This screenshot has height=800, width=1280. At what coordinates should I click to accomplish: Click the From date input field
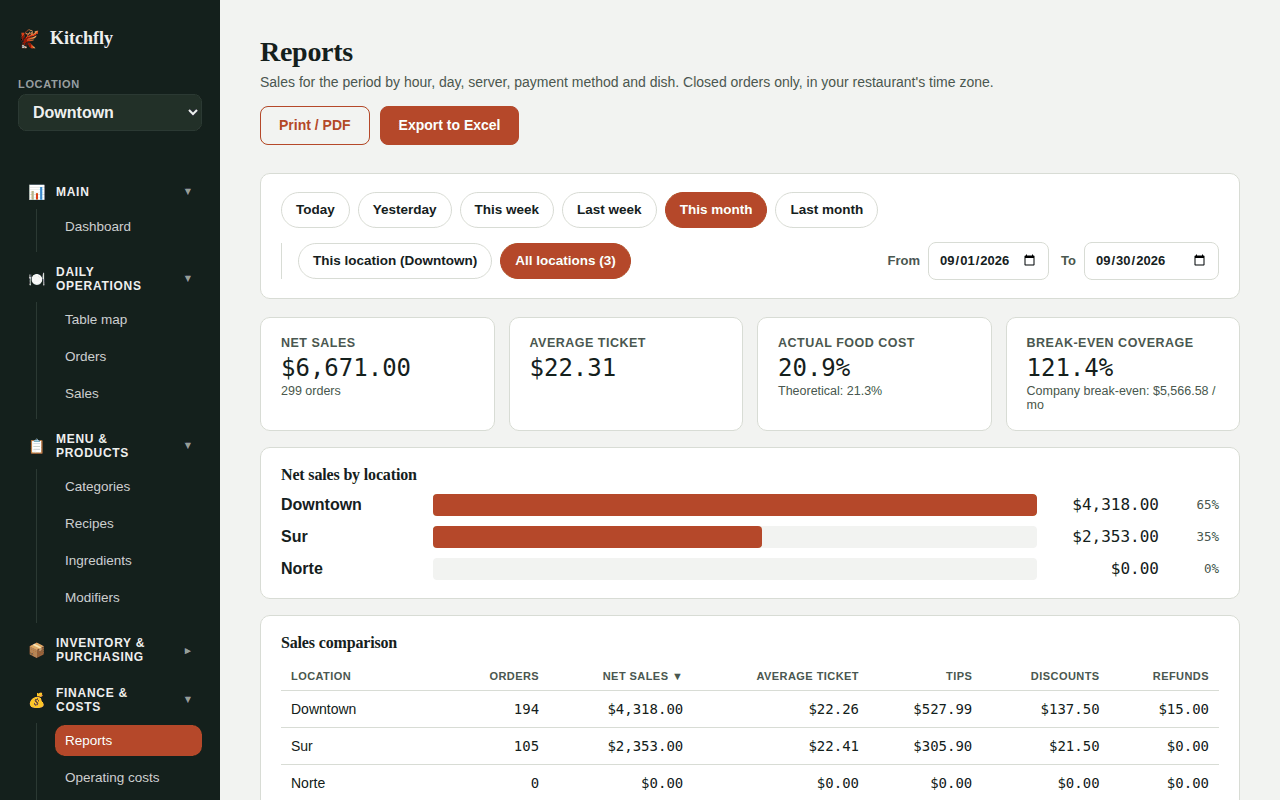[x=988, y=260]
